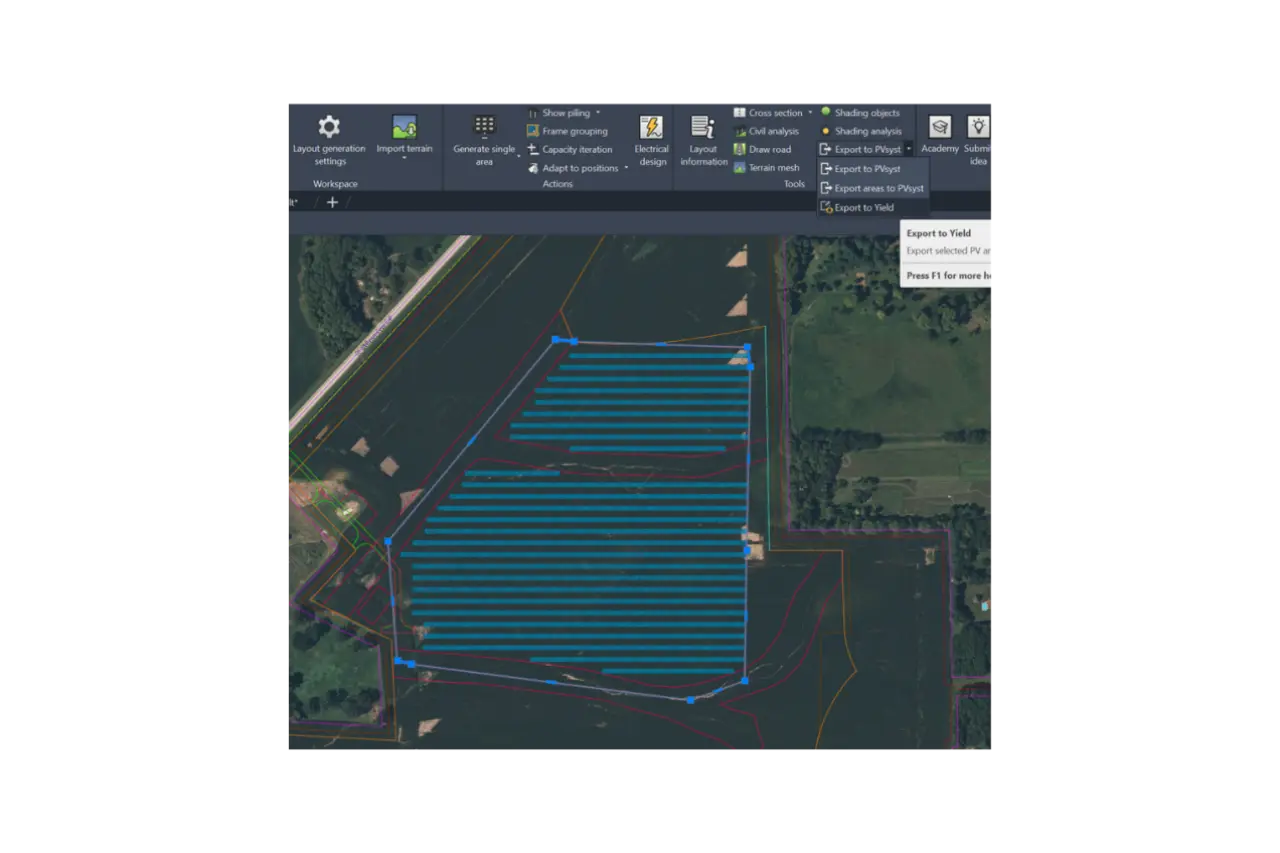Viewport: 1280px width, 853px height.
Task: Open Layout generation settings gear
Action: (329, 127)
